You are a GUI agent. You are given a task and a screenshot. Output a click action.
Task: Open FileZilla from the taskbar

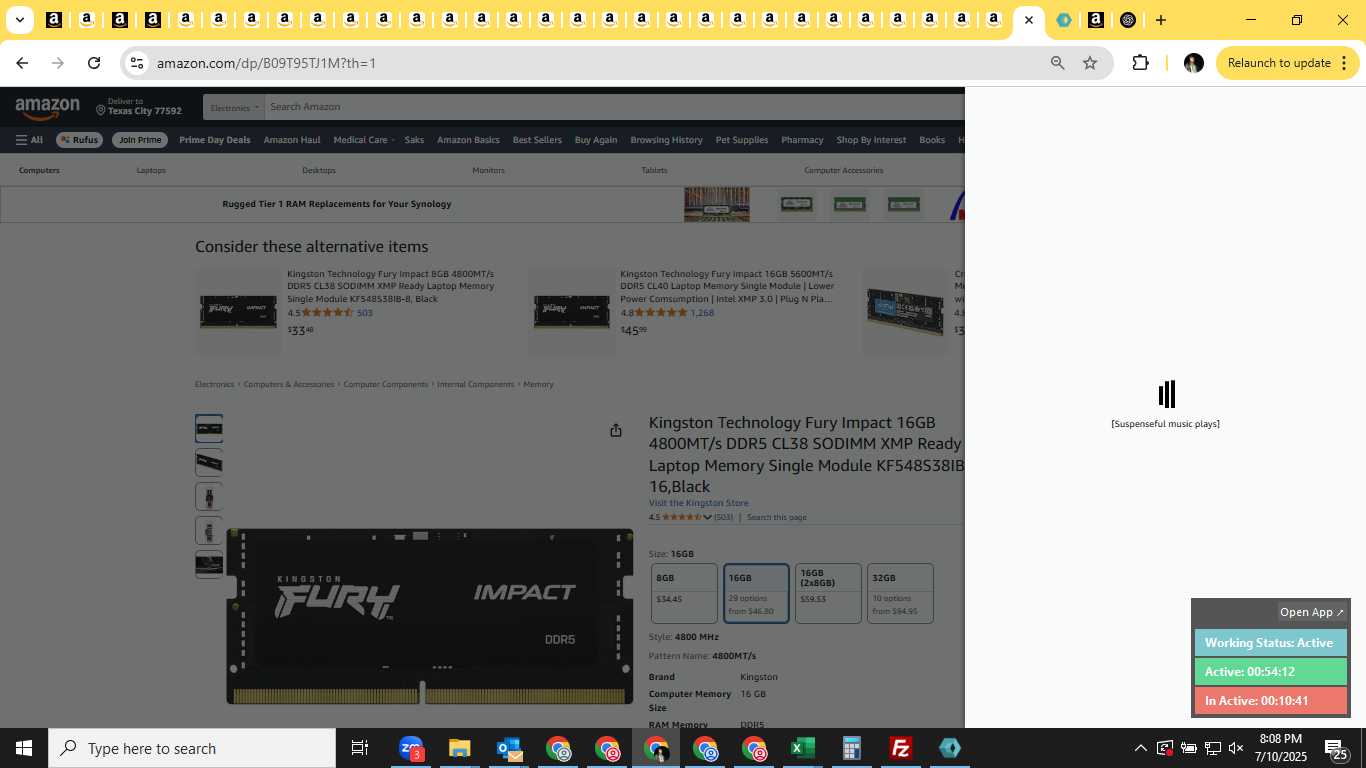click(901, 748)
